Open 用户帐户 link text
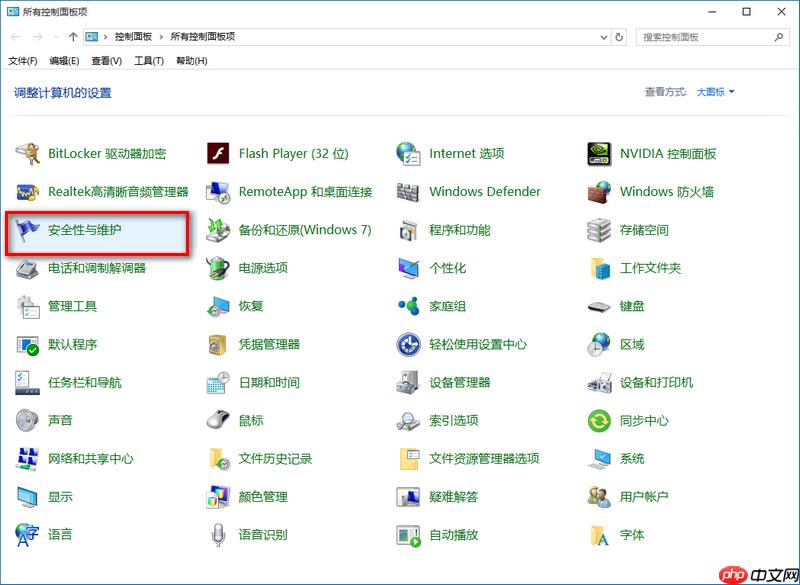 coord(644,497)
